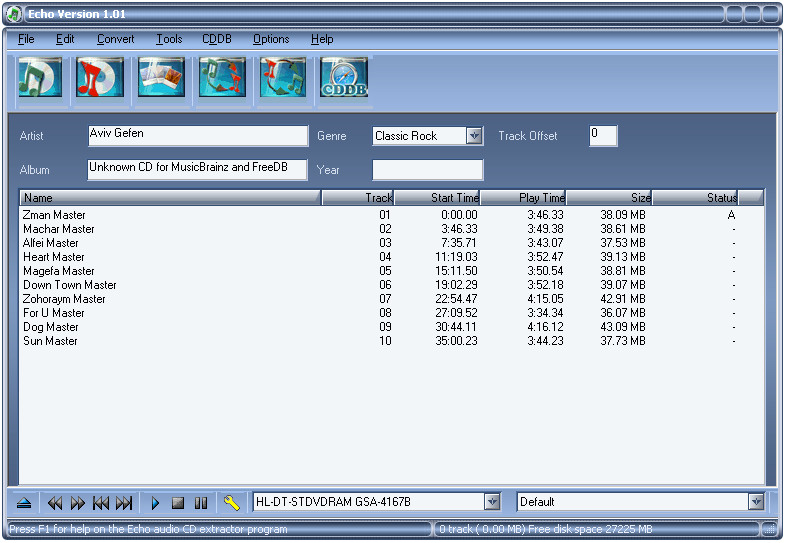This screenshot has height=543, width=787.
Task: Expand the Genre dropdown showing Classic Rock
Action: 474,135
